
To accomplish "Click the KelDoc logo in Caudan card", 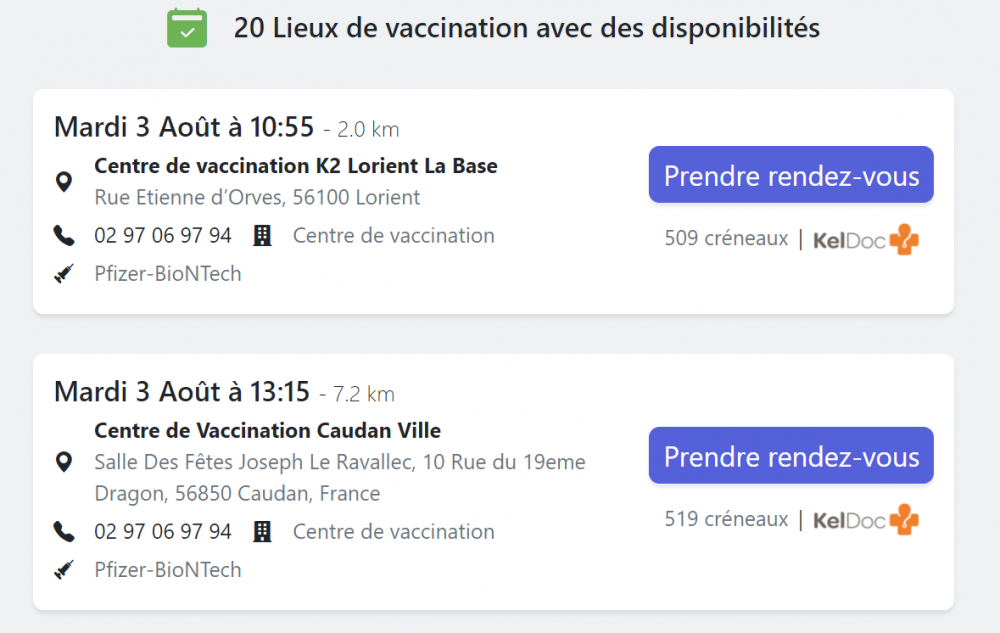I will [x=866, y=520].
